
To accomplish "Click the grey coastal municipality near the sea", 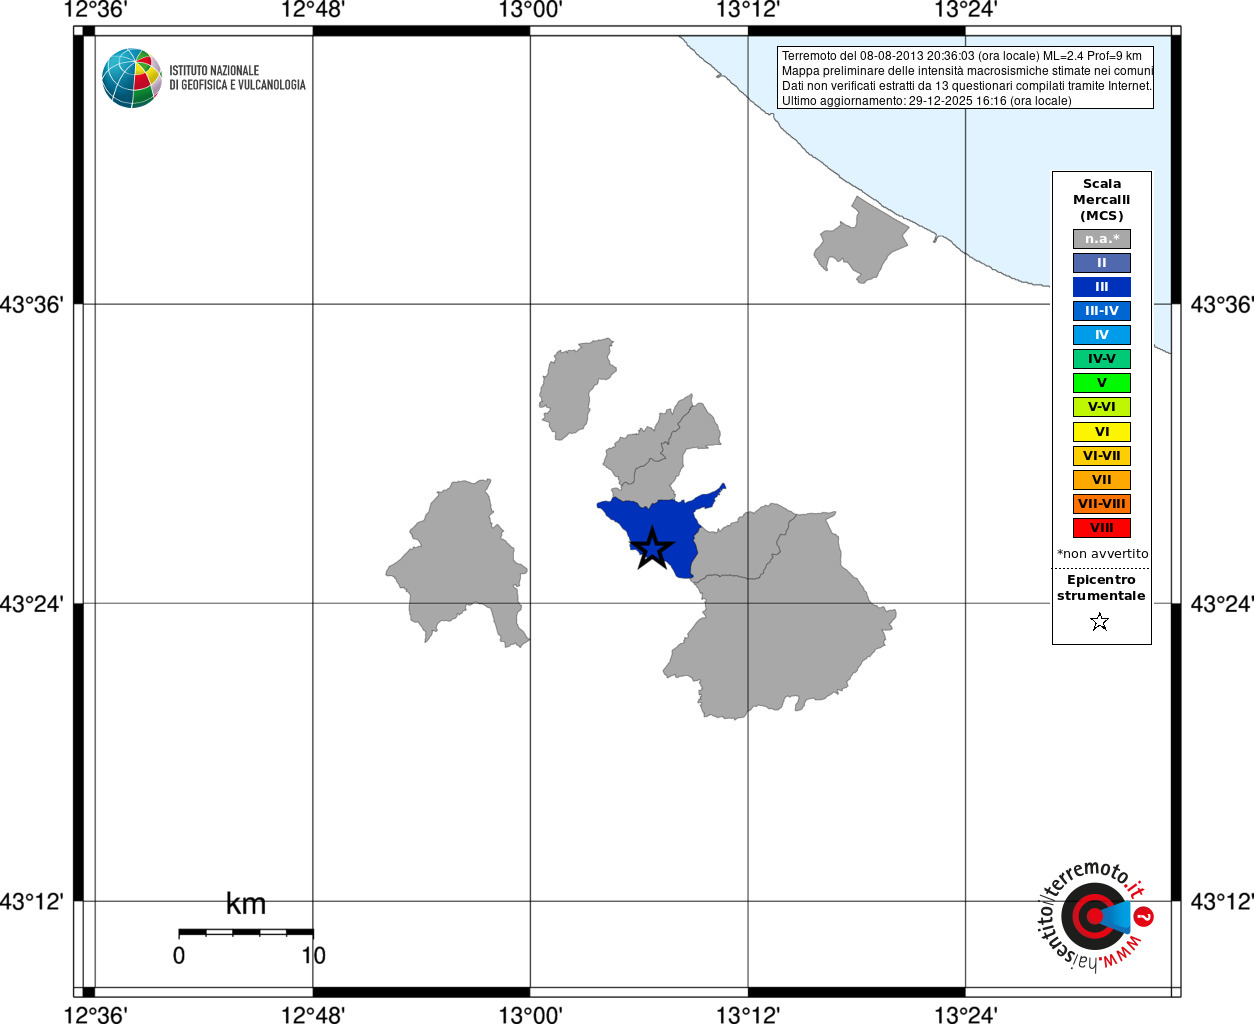I will coord(860,240).
